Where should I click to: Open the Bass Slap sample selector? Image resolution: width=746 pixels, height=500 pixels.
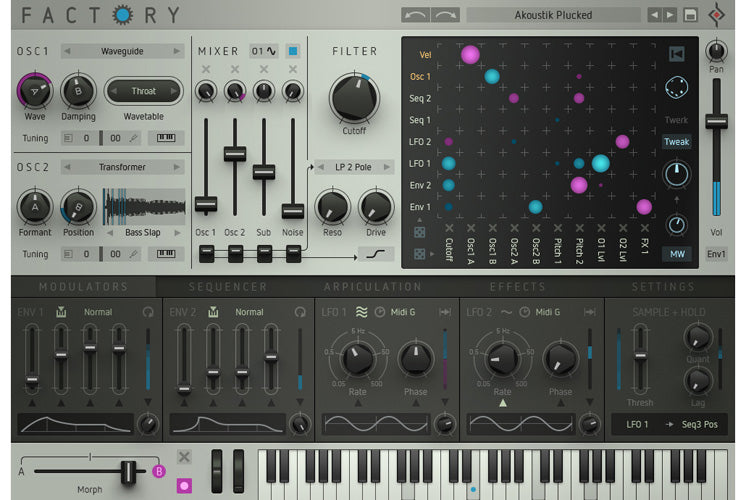tap(144, 232)
